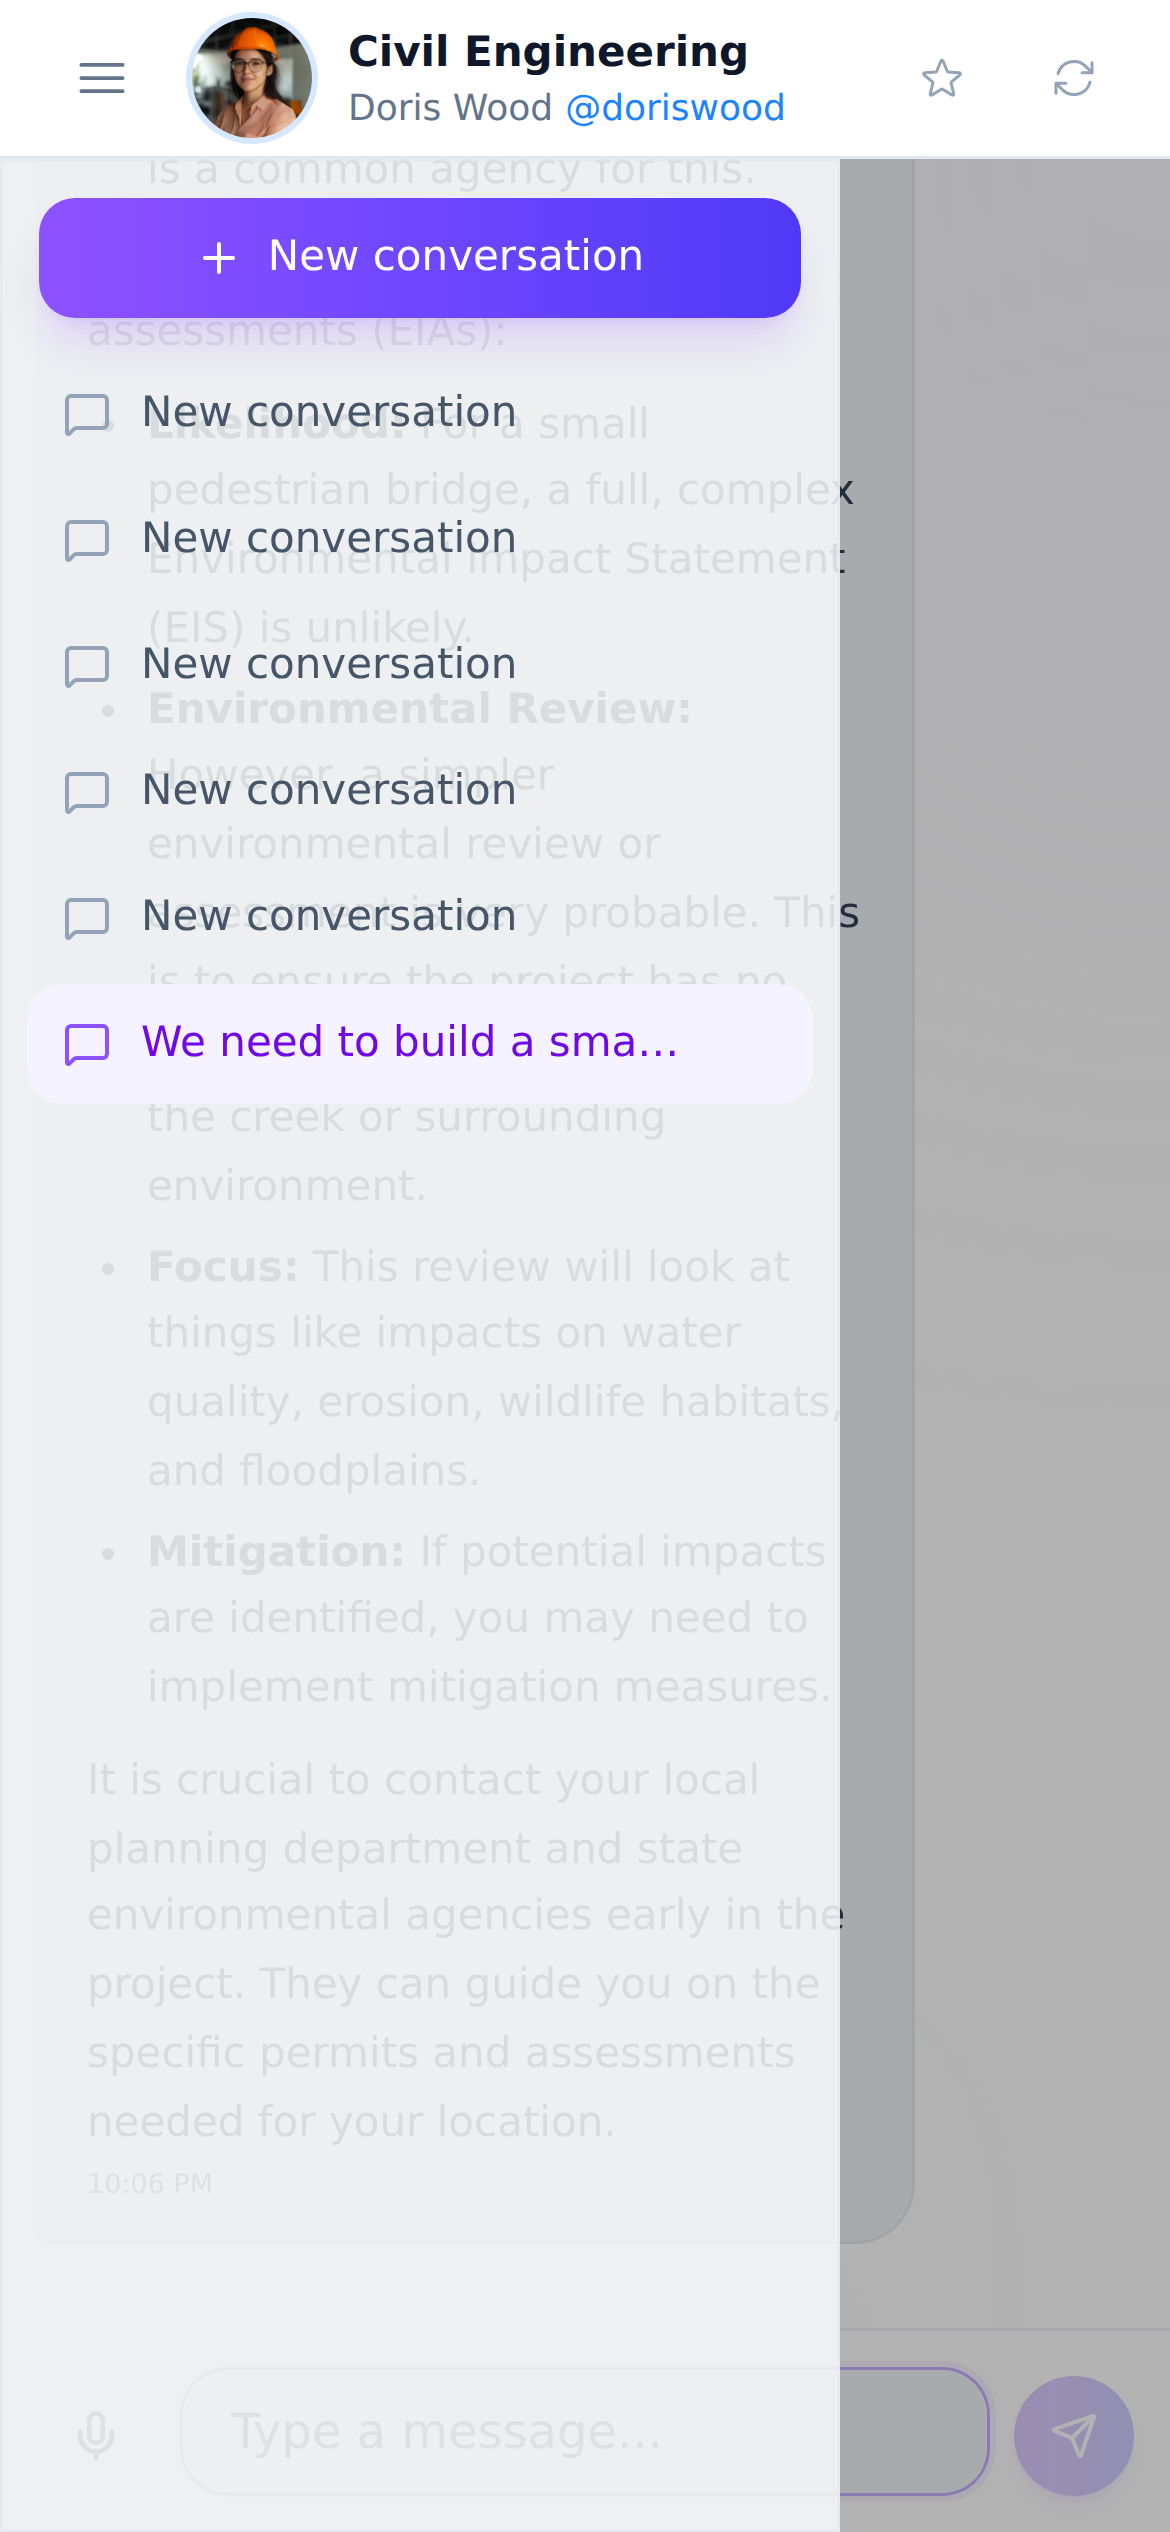Open 'We need to build a sma...' conversation
1170x2532 pixels.
[420, 1044]
